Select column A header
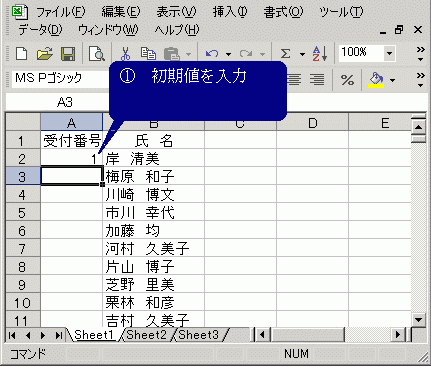 [71, 123]
